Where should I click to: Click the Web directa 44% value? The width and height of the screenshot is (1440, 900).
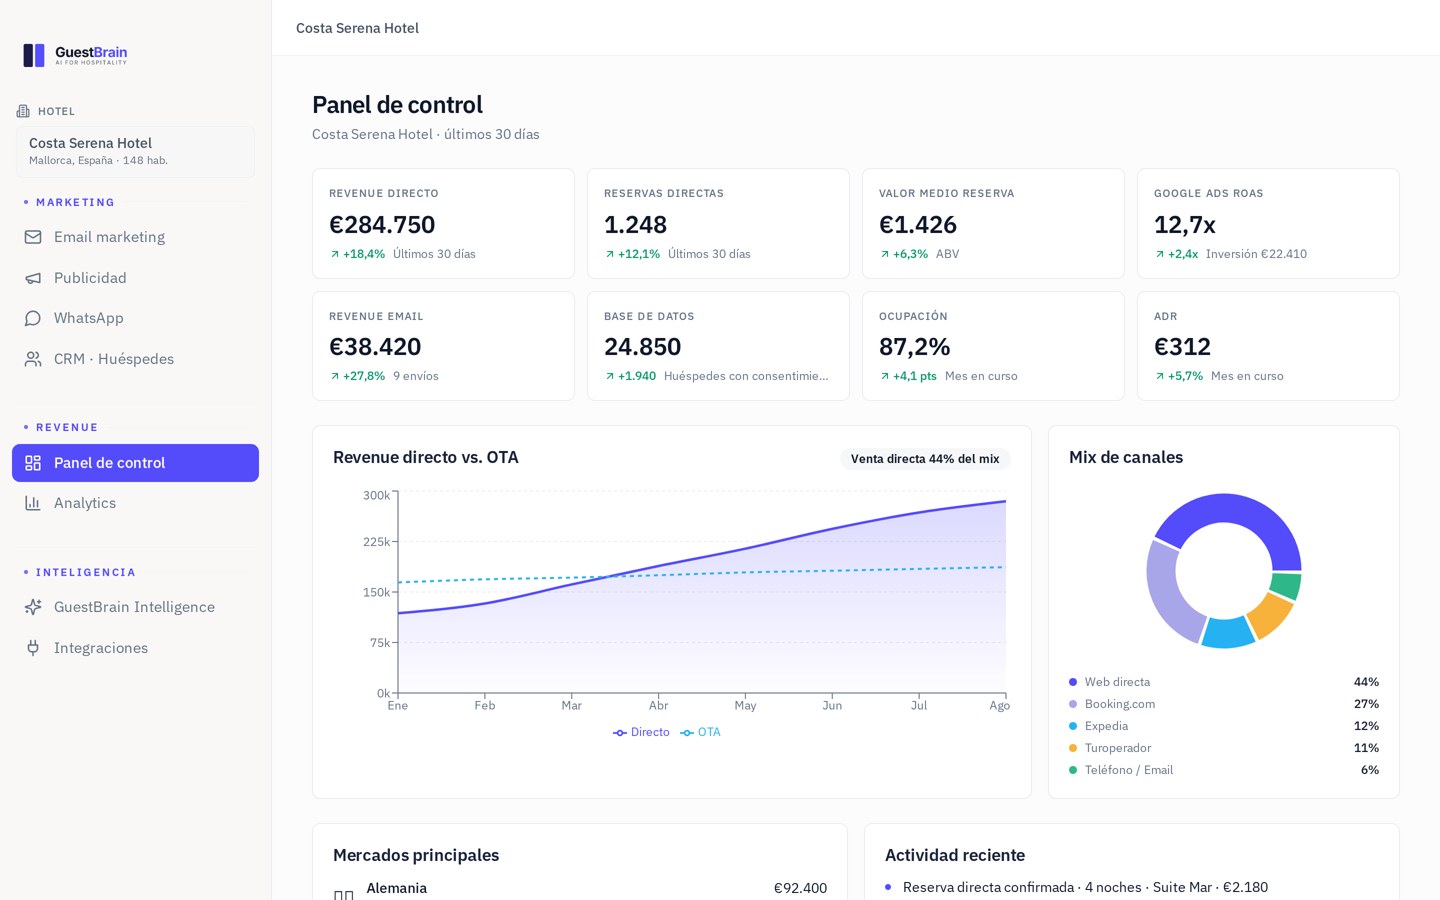[1366, 682]
